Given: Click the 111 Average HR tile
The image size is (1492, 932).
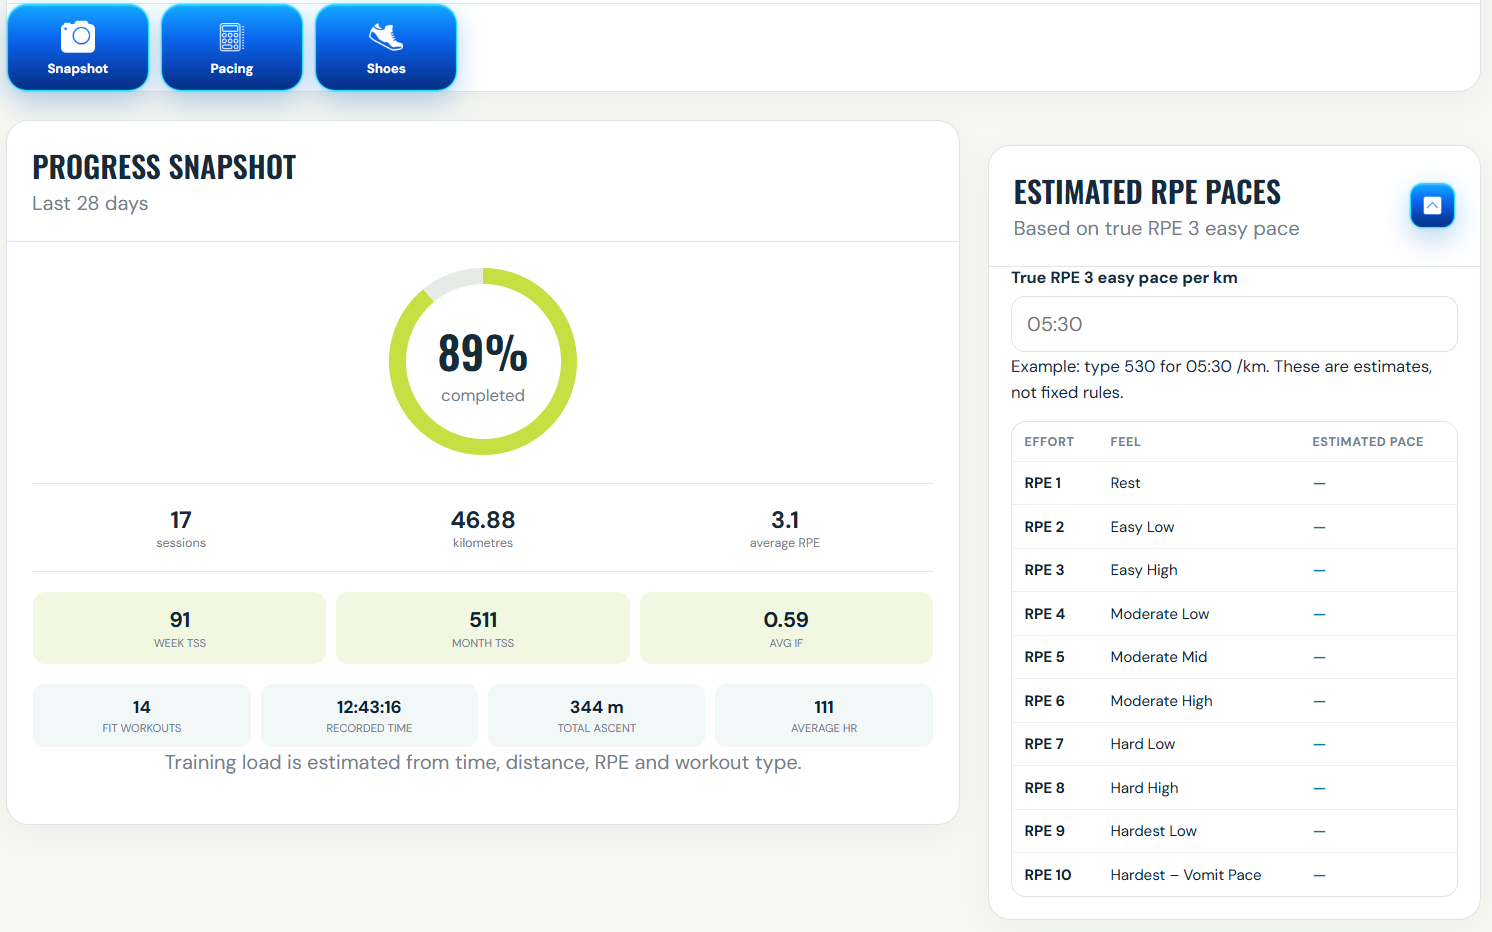Looking at the screenshot, I should pos(824,715).
